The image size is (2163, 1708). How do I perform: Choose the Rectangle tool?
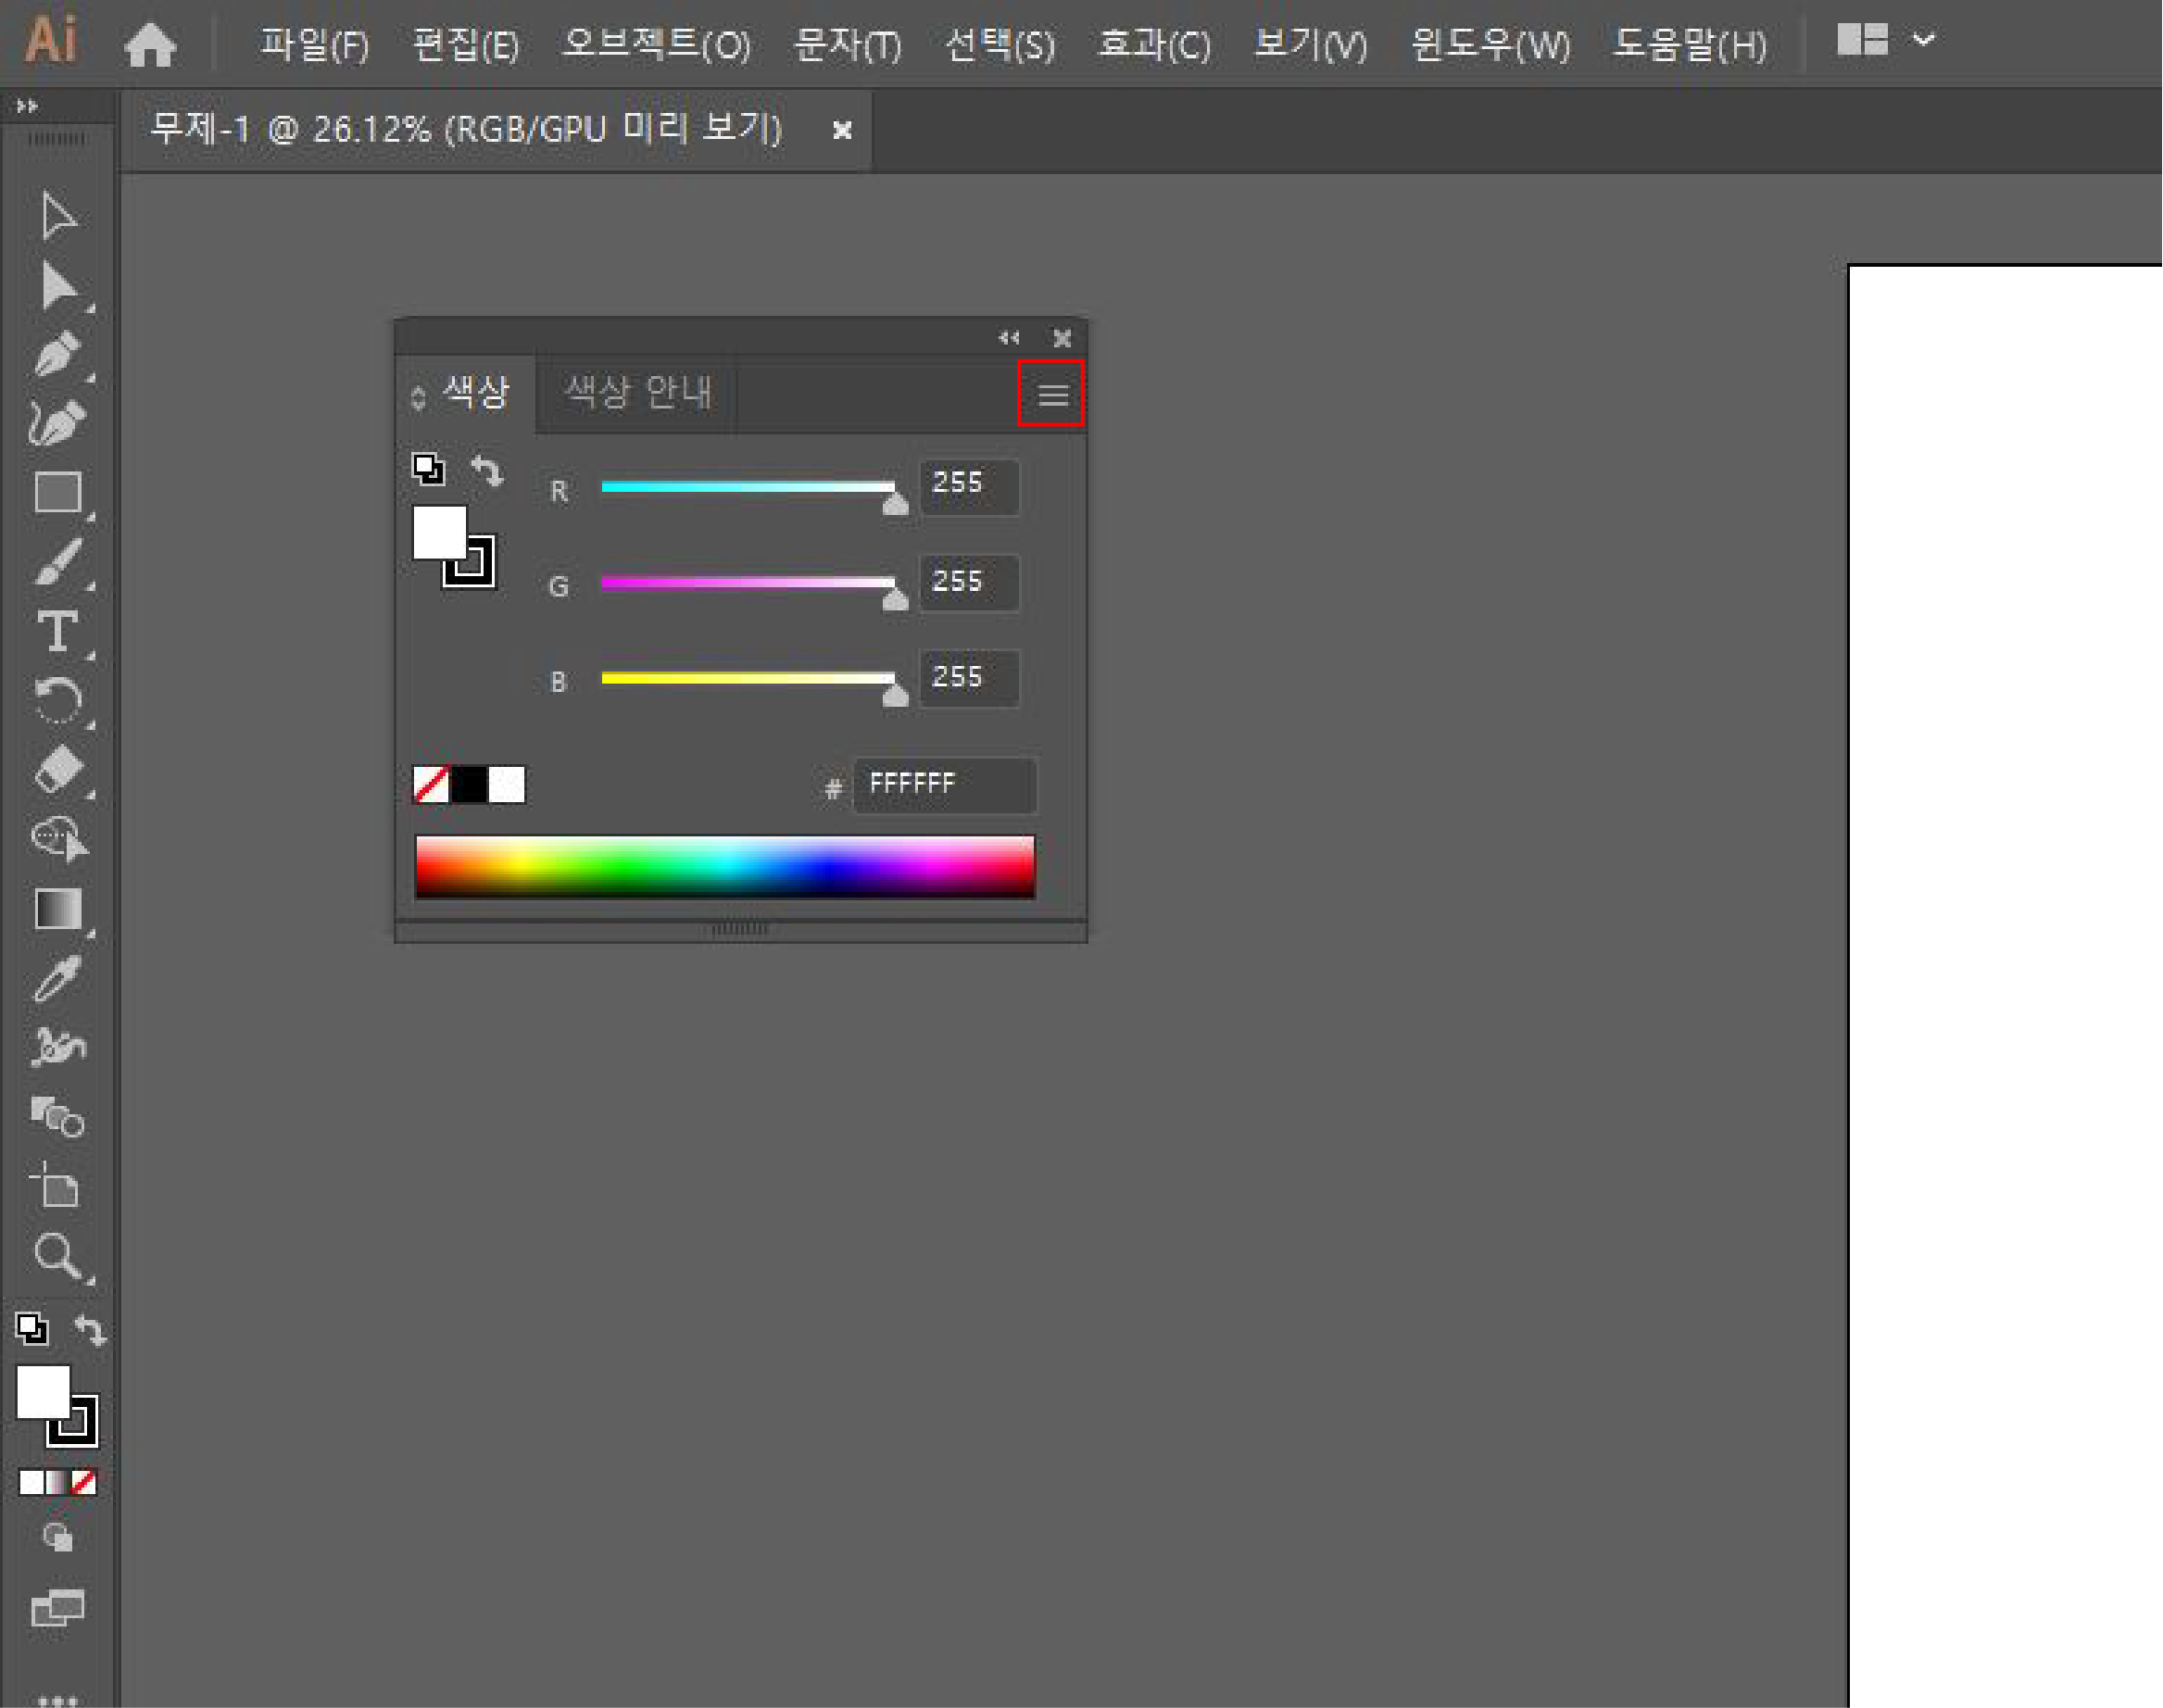coord(58,492)
